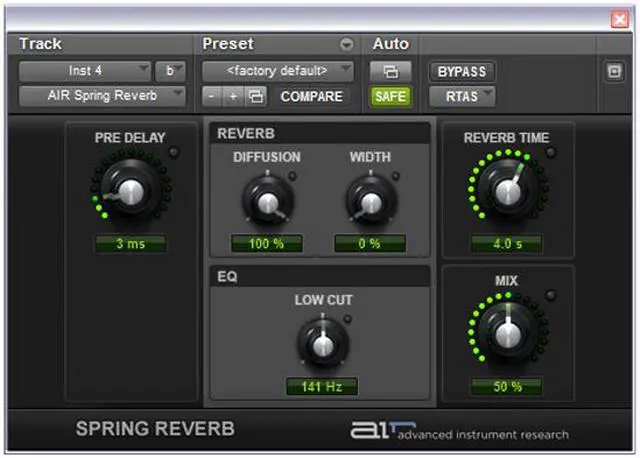Image resolution: width=640 pixels, height=458 pixels.
Task: Click the preset settings copy icon beside plus
Action: pos(256,96)
